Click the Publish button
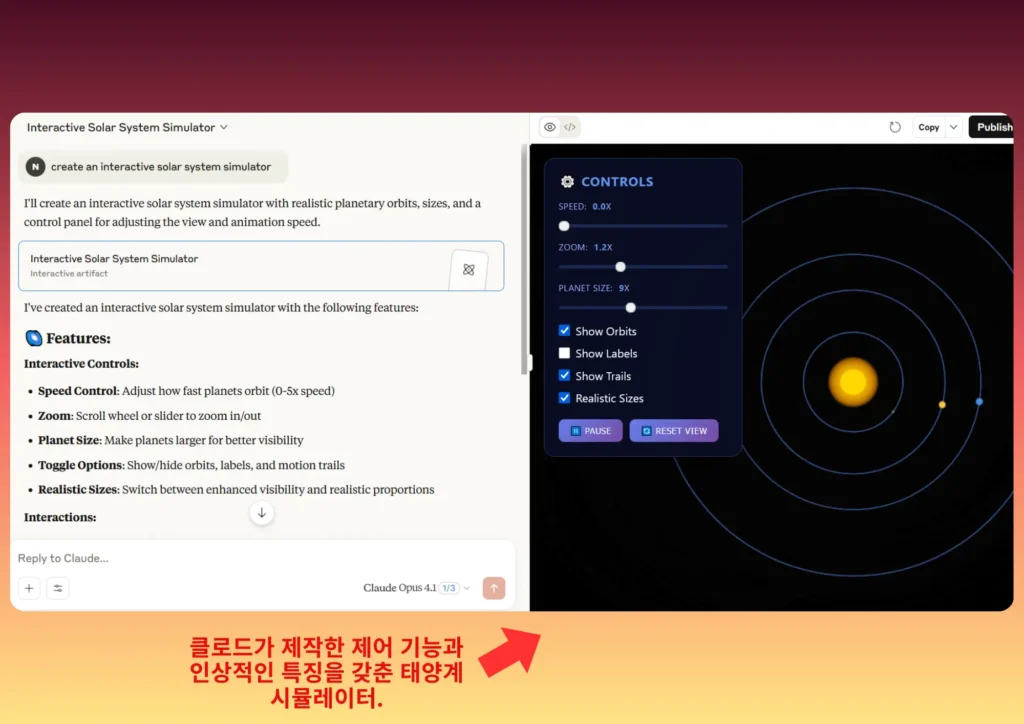The height and width of the screenshot is (724, 1024). (993, 126)
